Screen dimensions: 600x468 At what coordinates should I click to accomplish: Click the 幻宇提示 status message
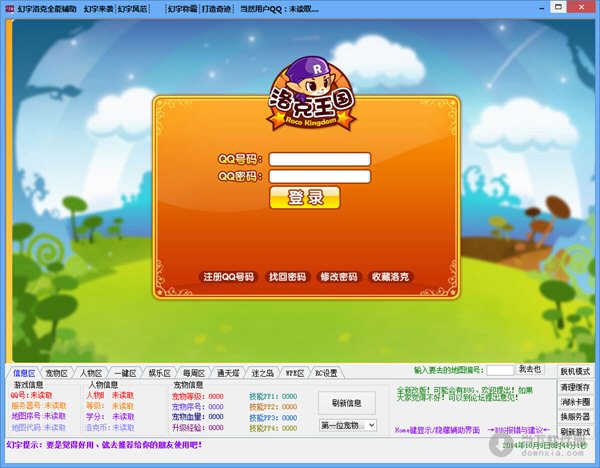104,445
